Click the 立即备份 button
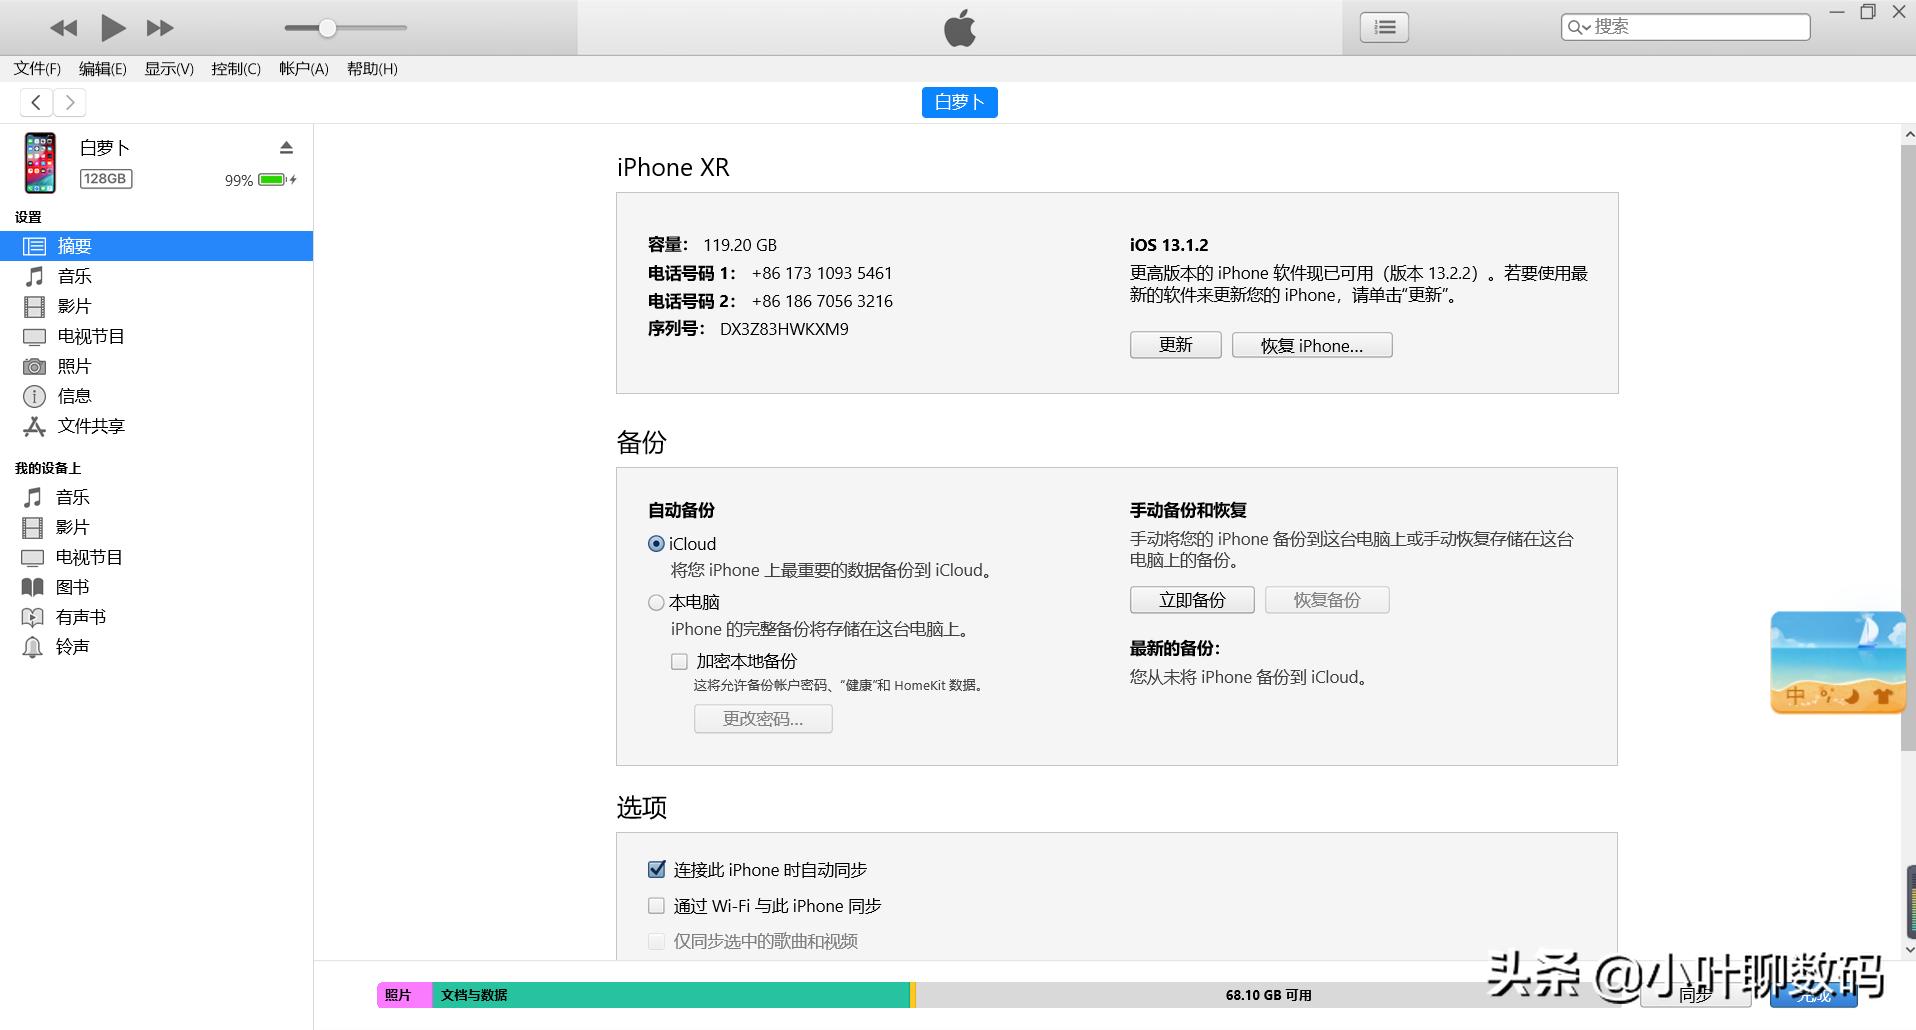Screen dimensions: 1916x1030 coord(1191,600)
